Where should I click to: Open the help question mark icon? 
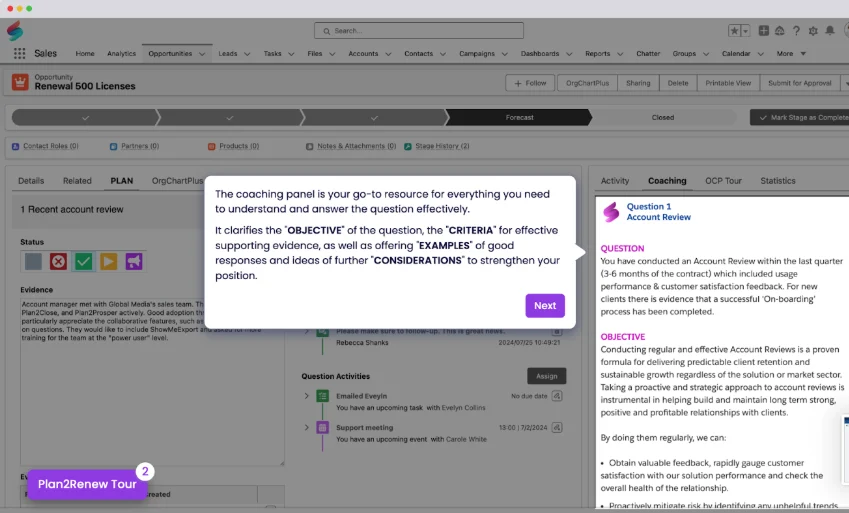click(x=796, y=31)
